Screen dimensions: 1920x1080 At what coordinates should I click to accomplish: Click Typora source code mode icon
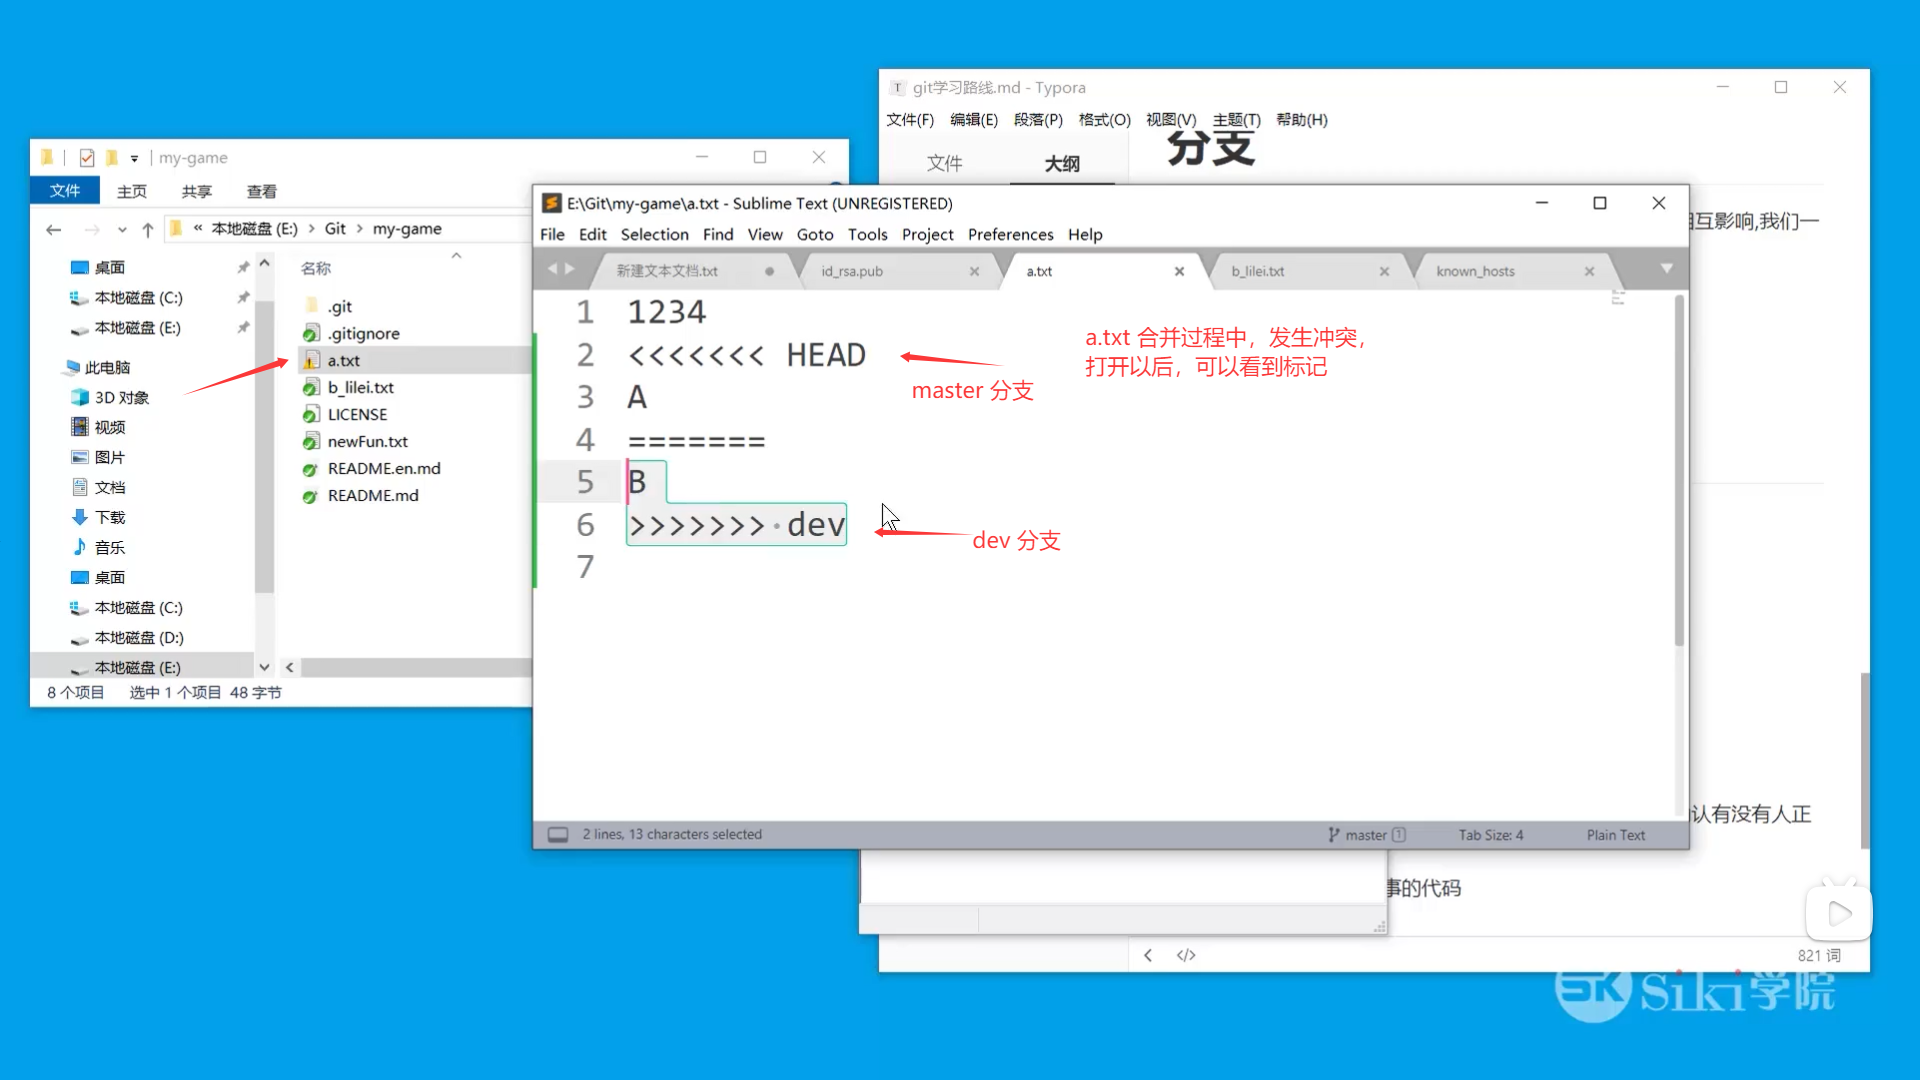[1186, 955]
